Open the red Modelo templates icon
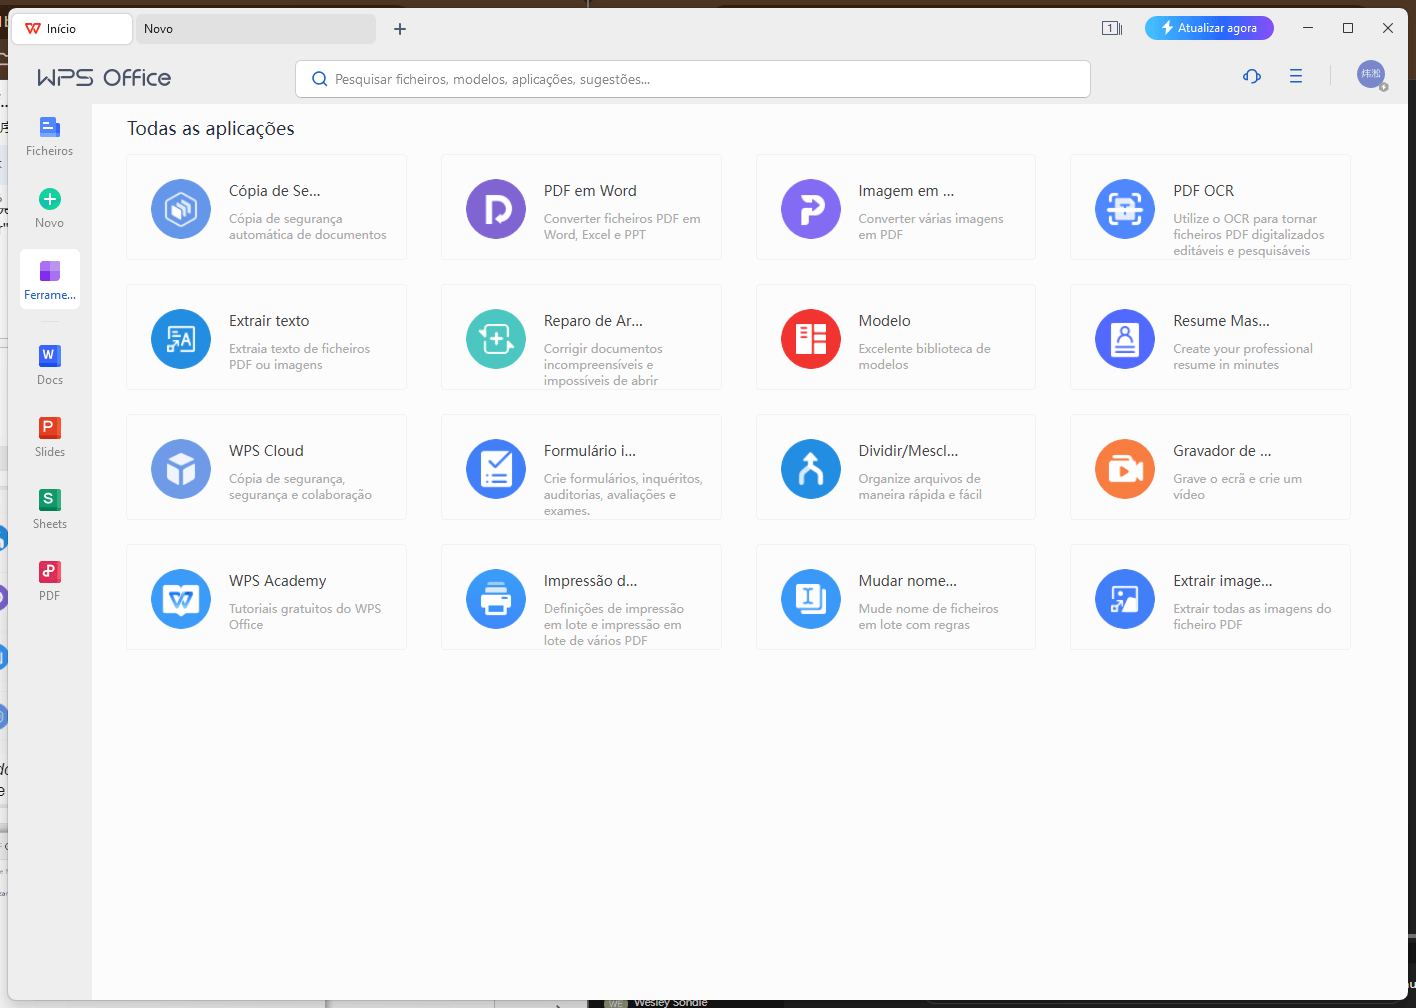The image size is (1416, 1008). [x=811, y=339]
